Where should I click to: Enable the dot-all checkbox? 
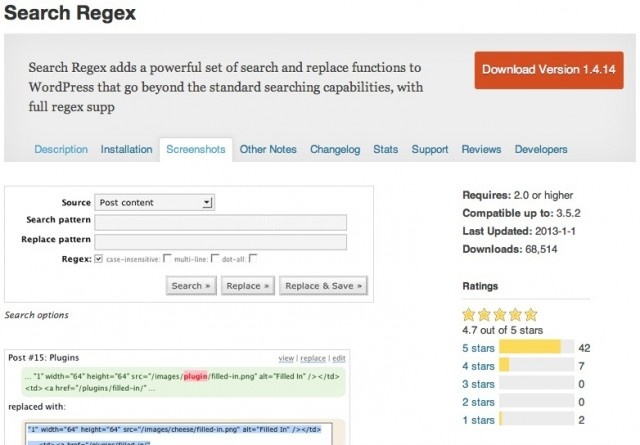[253, 258]
